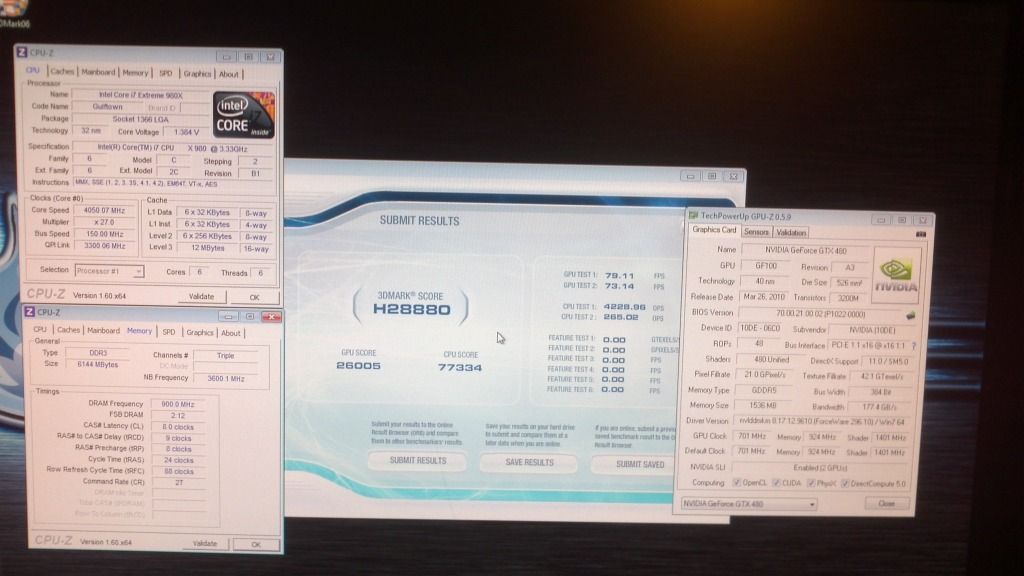Screen dimensions: 1024x576
Task: Click the multiplier value "x 27.0"
Action: (x=104, y=222)
